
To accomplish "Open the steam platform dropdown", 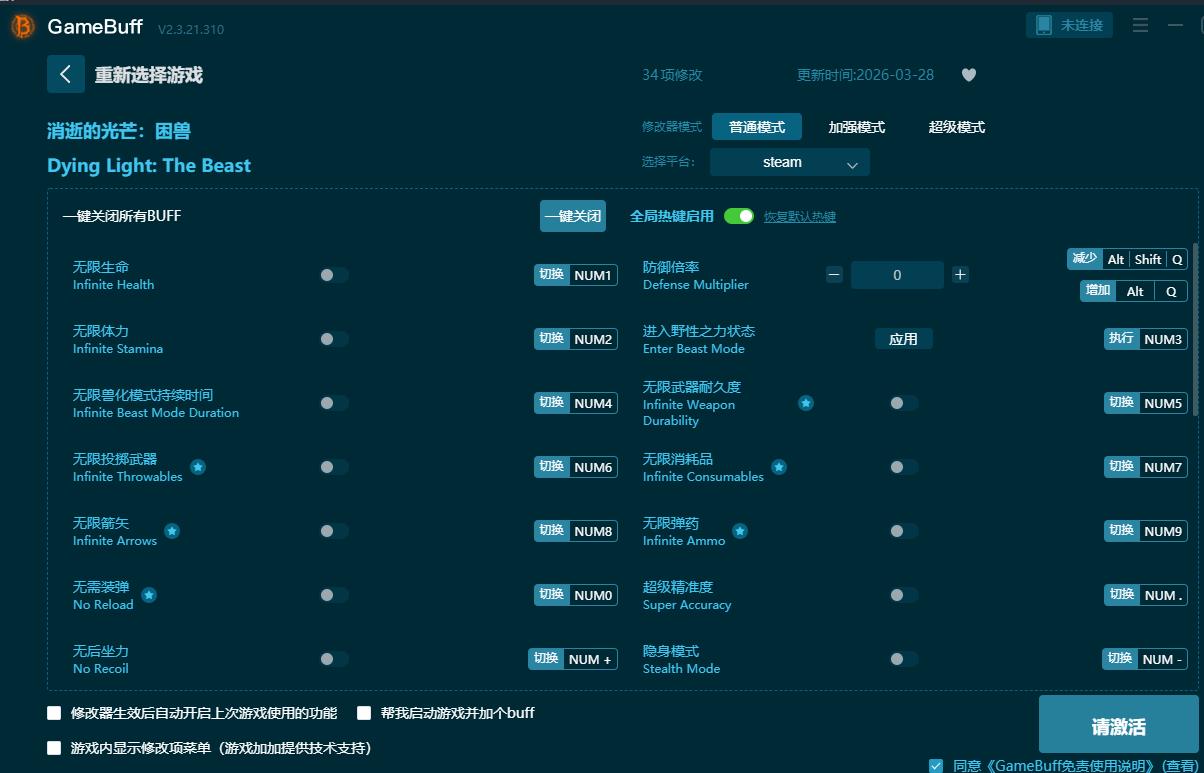I will 789,161.
